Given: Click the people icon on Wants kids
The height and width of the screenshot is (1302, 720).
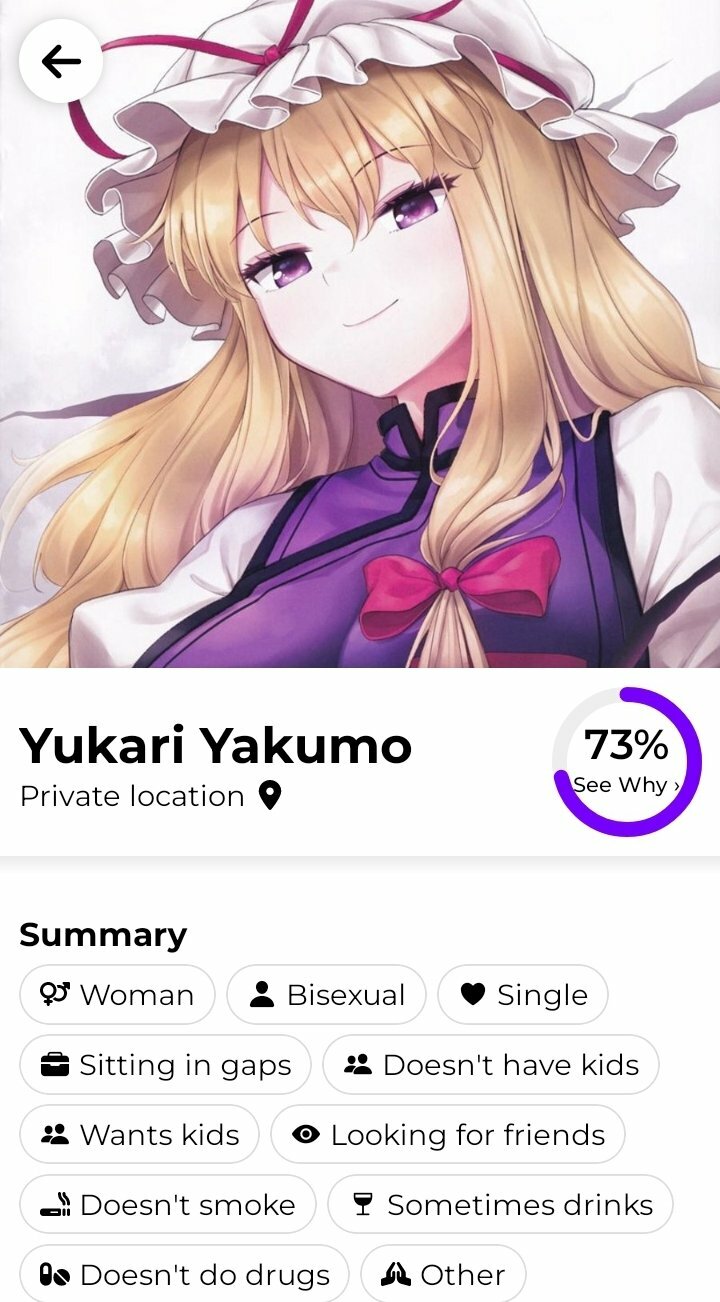Looking at the screenshot, I should [54, 1135].
